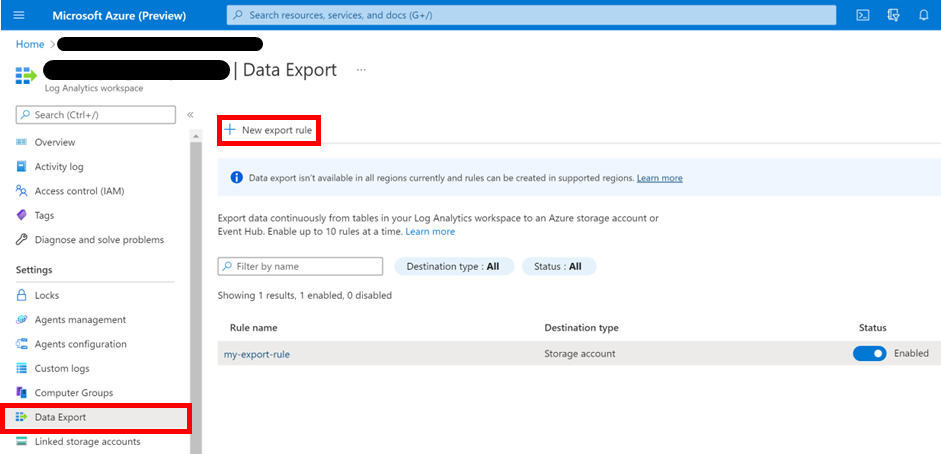This screenshot has height=454, width=941.
Task: Open Cloud Shell from the top bar
Action: (x=863, y=16)
